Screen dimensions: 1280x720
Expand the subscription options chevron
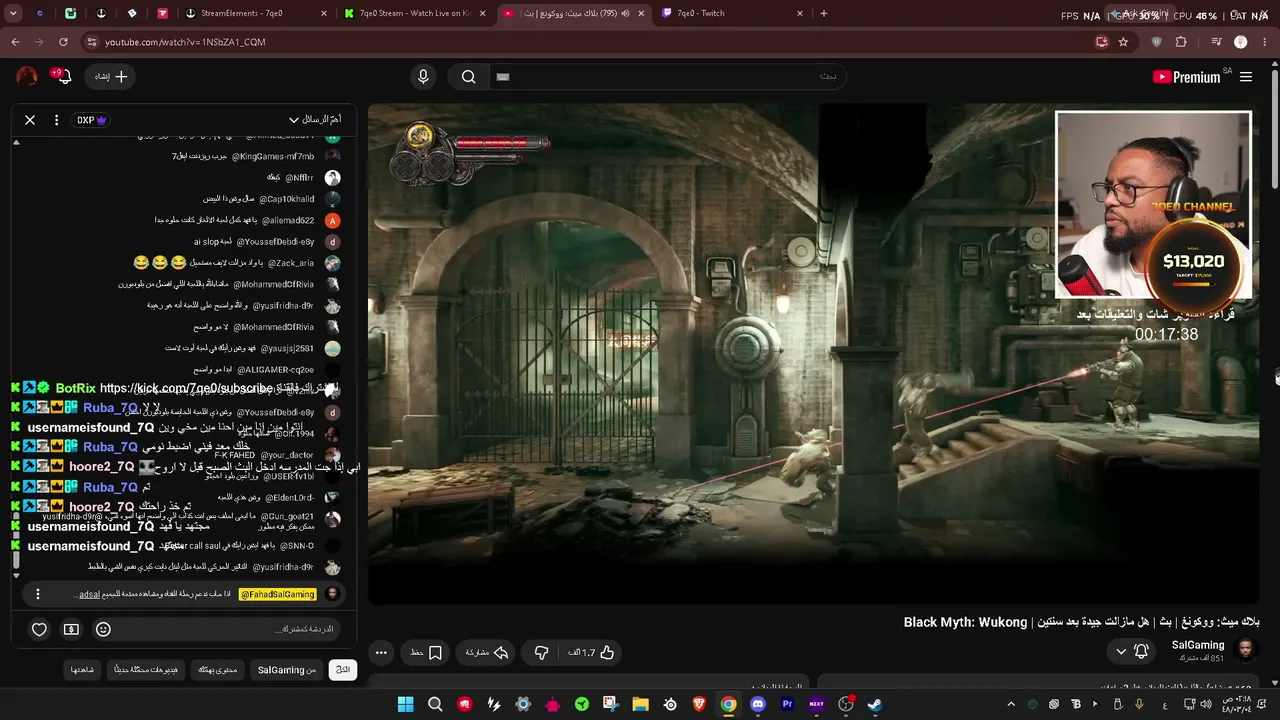coord(1120,652)
